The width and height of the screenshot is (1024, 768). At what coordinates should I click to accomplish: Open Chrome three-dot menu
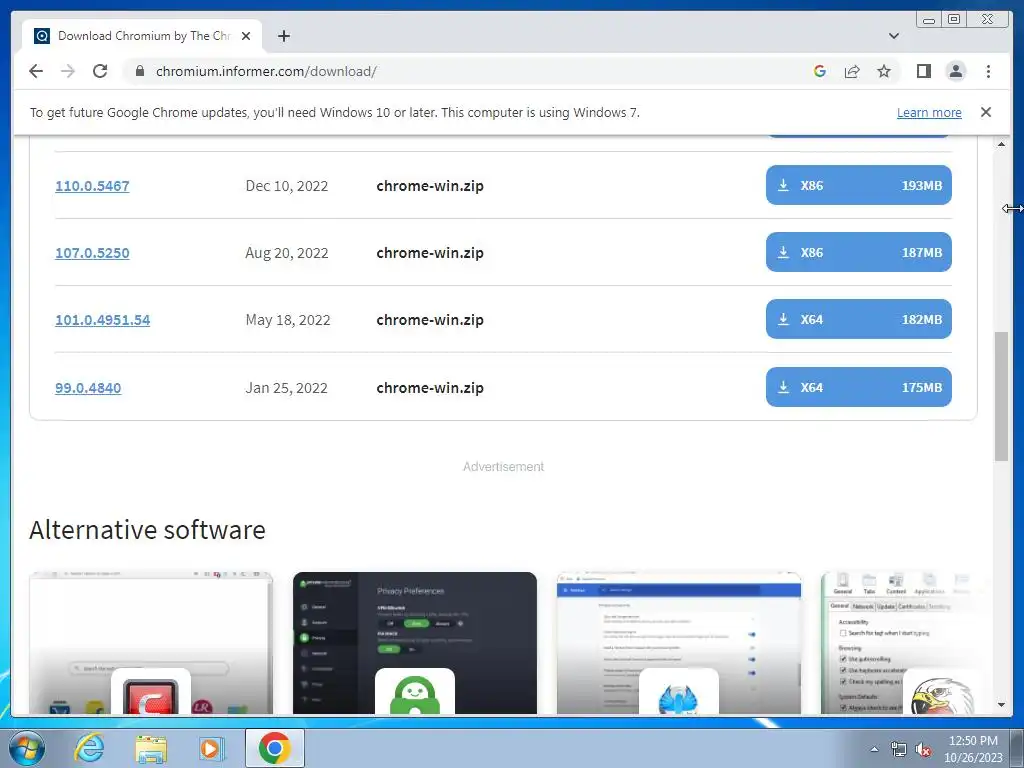988,71
